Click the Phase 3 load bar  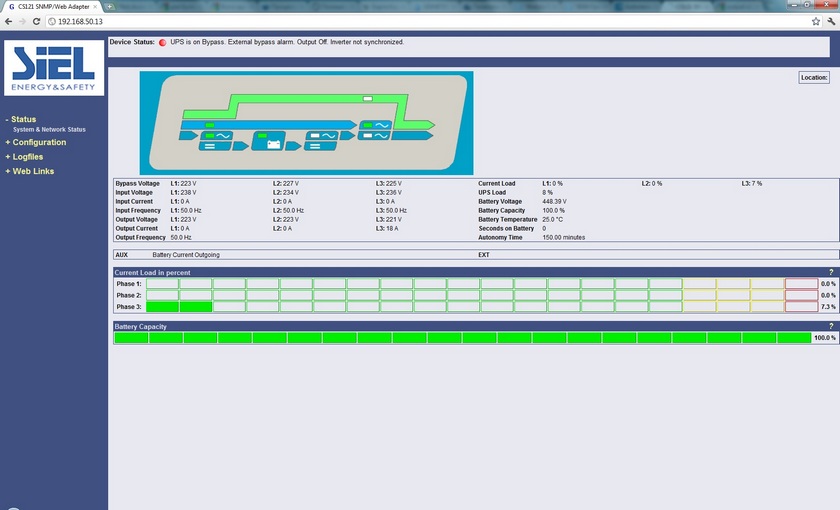tap(482, 306)
